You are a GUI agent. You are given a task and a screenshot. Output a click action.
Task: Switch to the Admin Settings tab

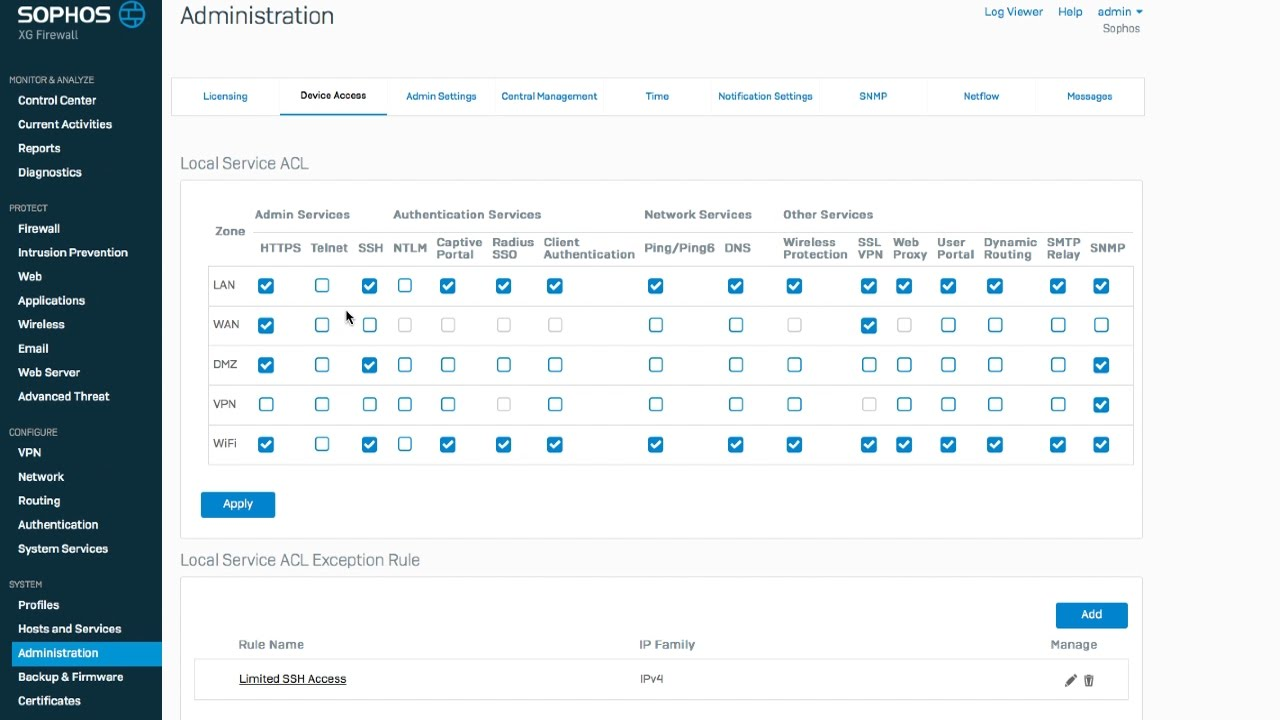pyautogui.click(x=441, y=96)
